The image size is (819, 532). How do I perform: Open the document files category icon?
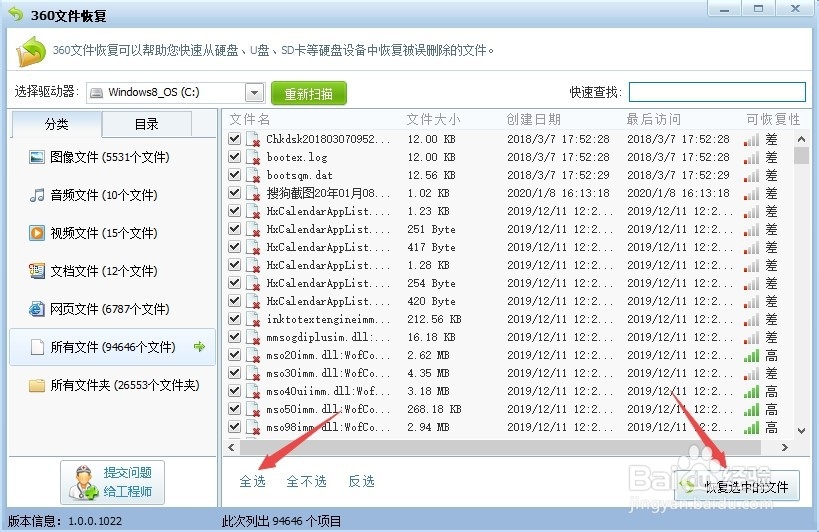pos(37,271)
